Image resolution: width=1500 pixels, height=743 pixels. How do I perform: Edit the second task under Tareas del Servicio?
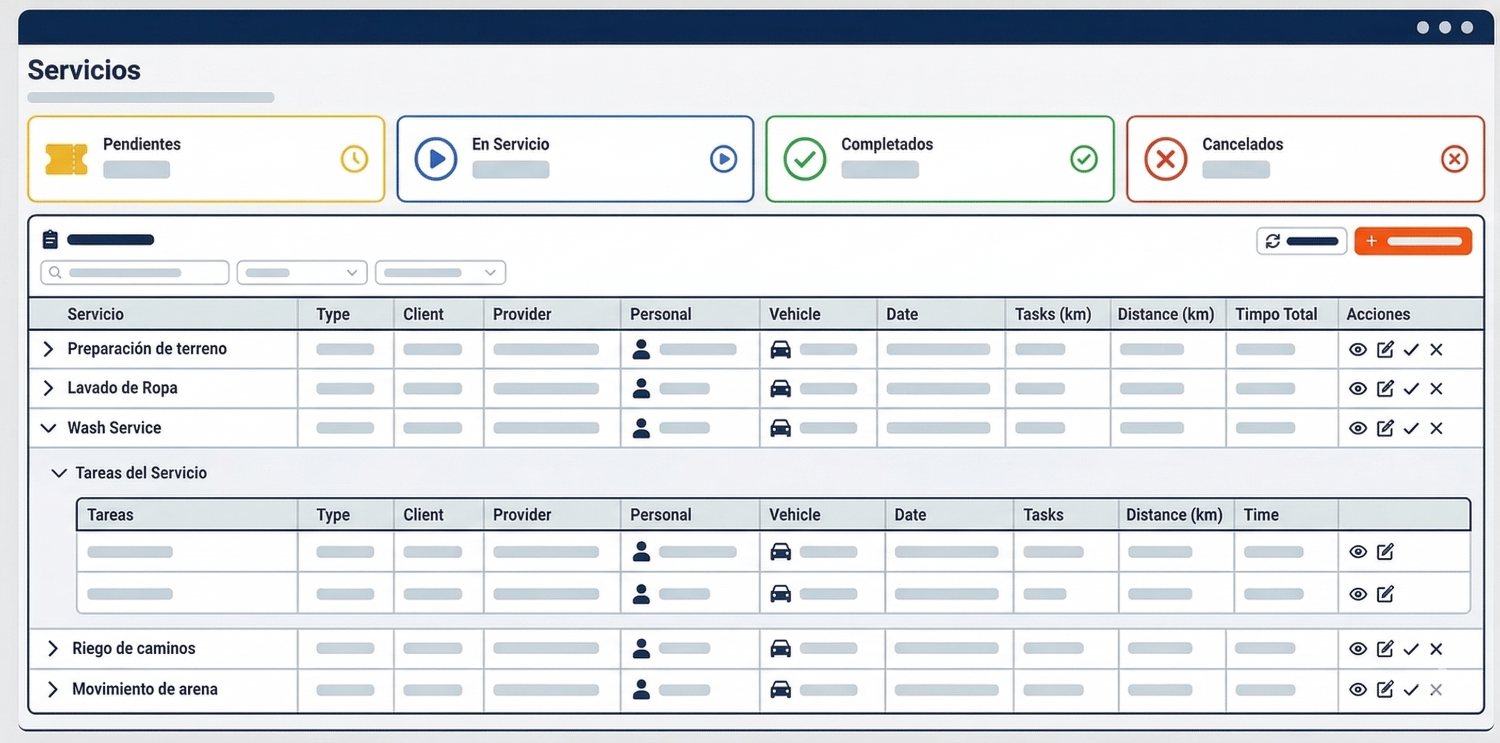click(x=1385, y=594)
